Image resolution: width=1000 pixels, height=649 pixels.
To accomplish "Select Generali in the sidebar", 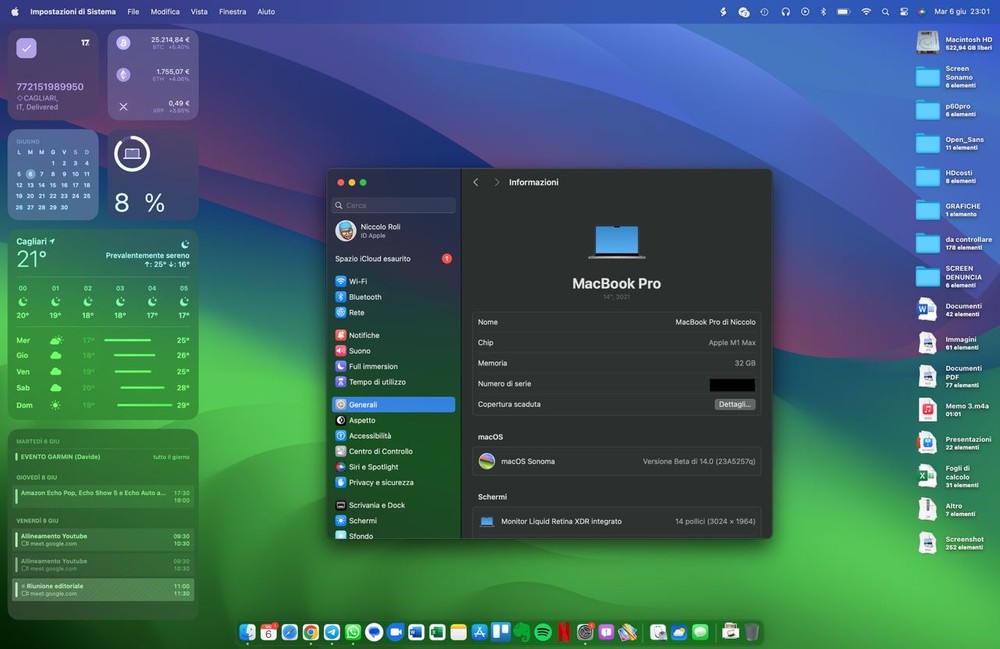I will [393, 405].
